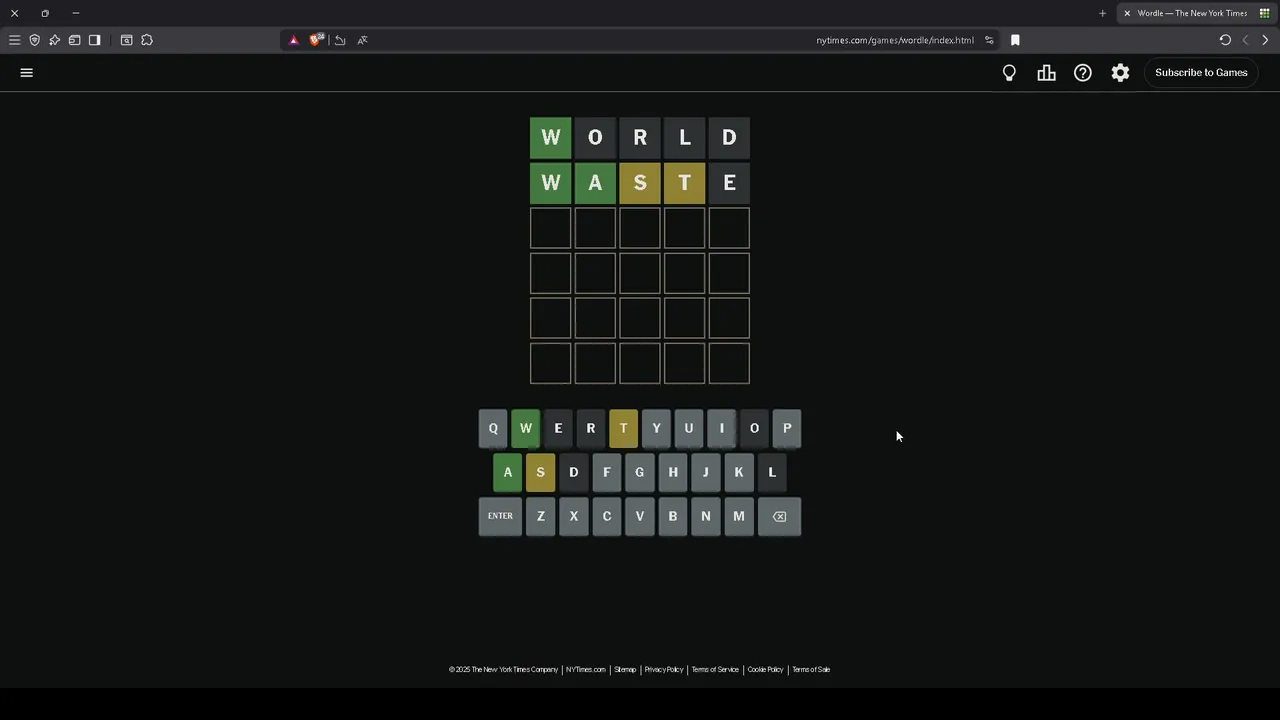Open the extensions puzzle icon
The width and height of the screenshot is (1280, 720).
[147, 40]
